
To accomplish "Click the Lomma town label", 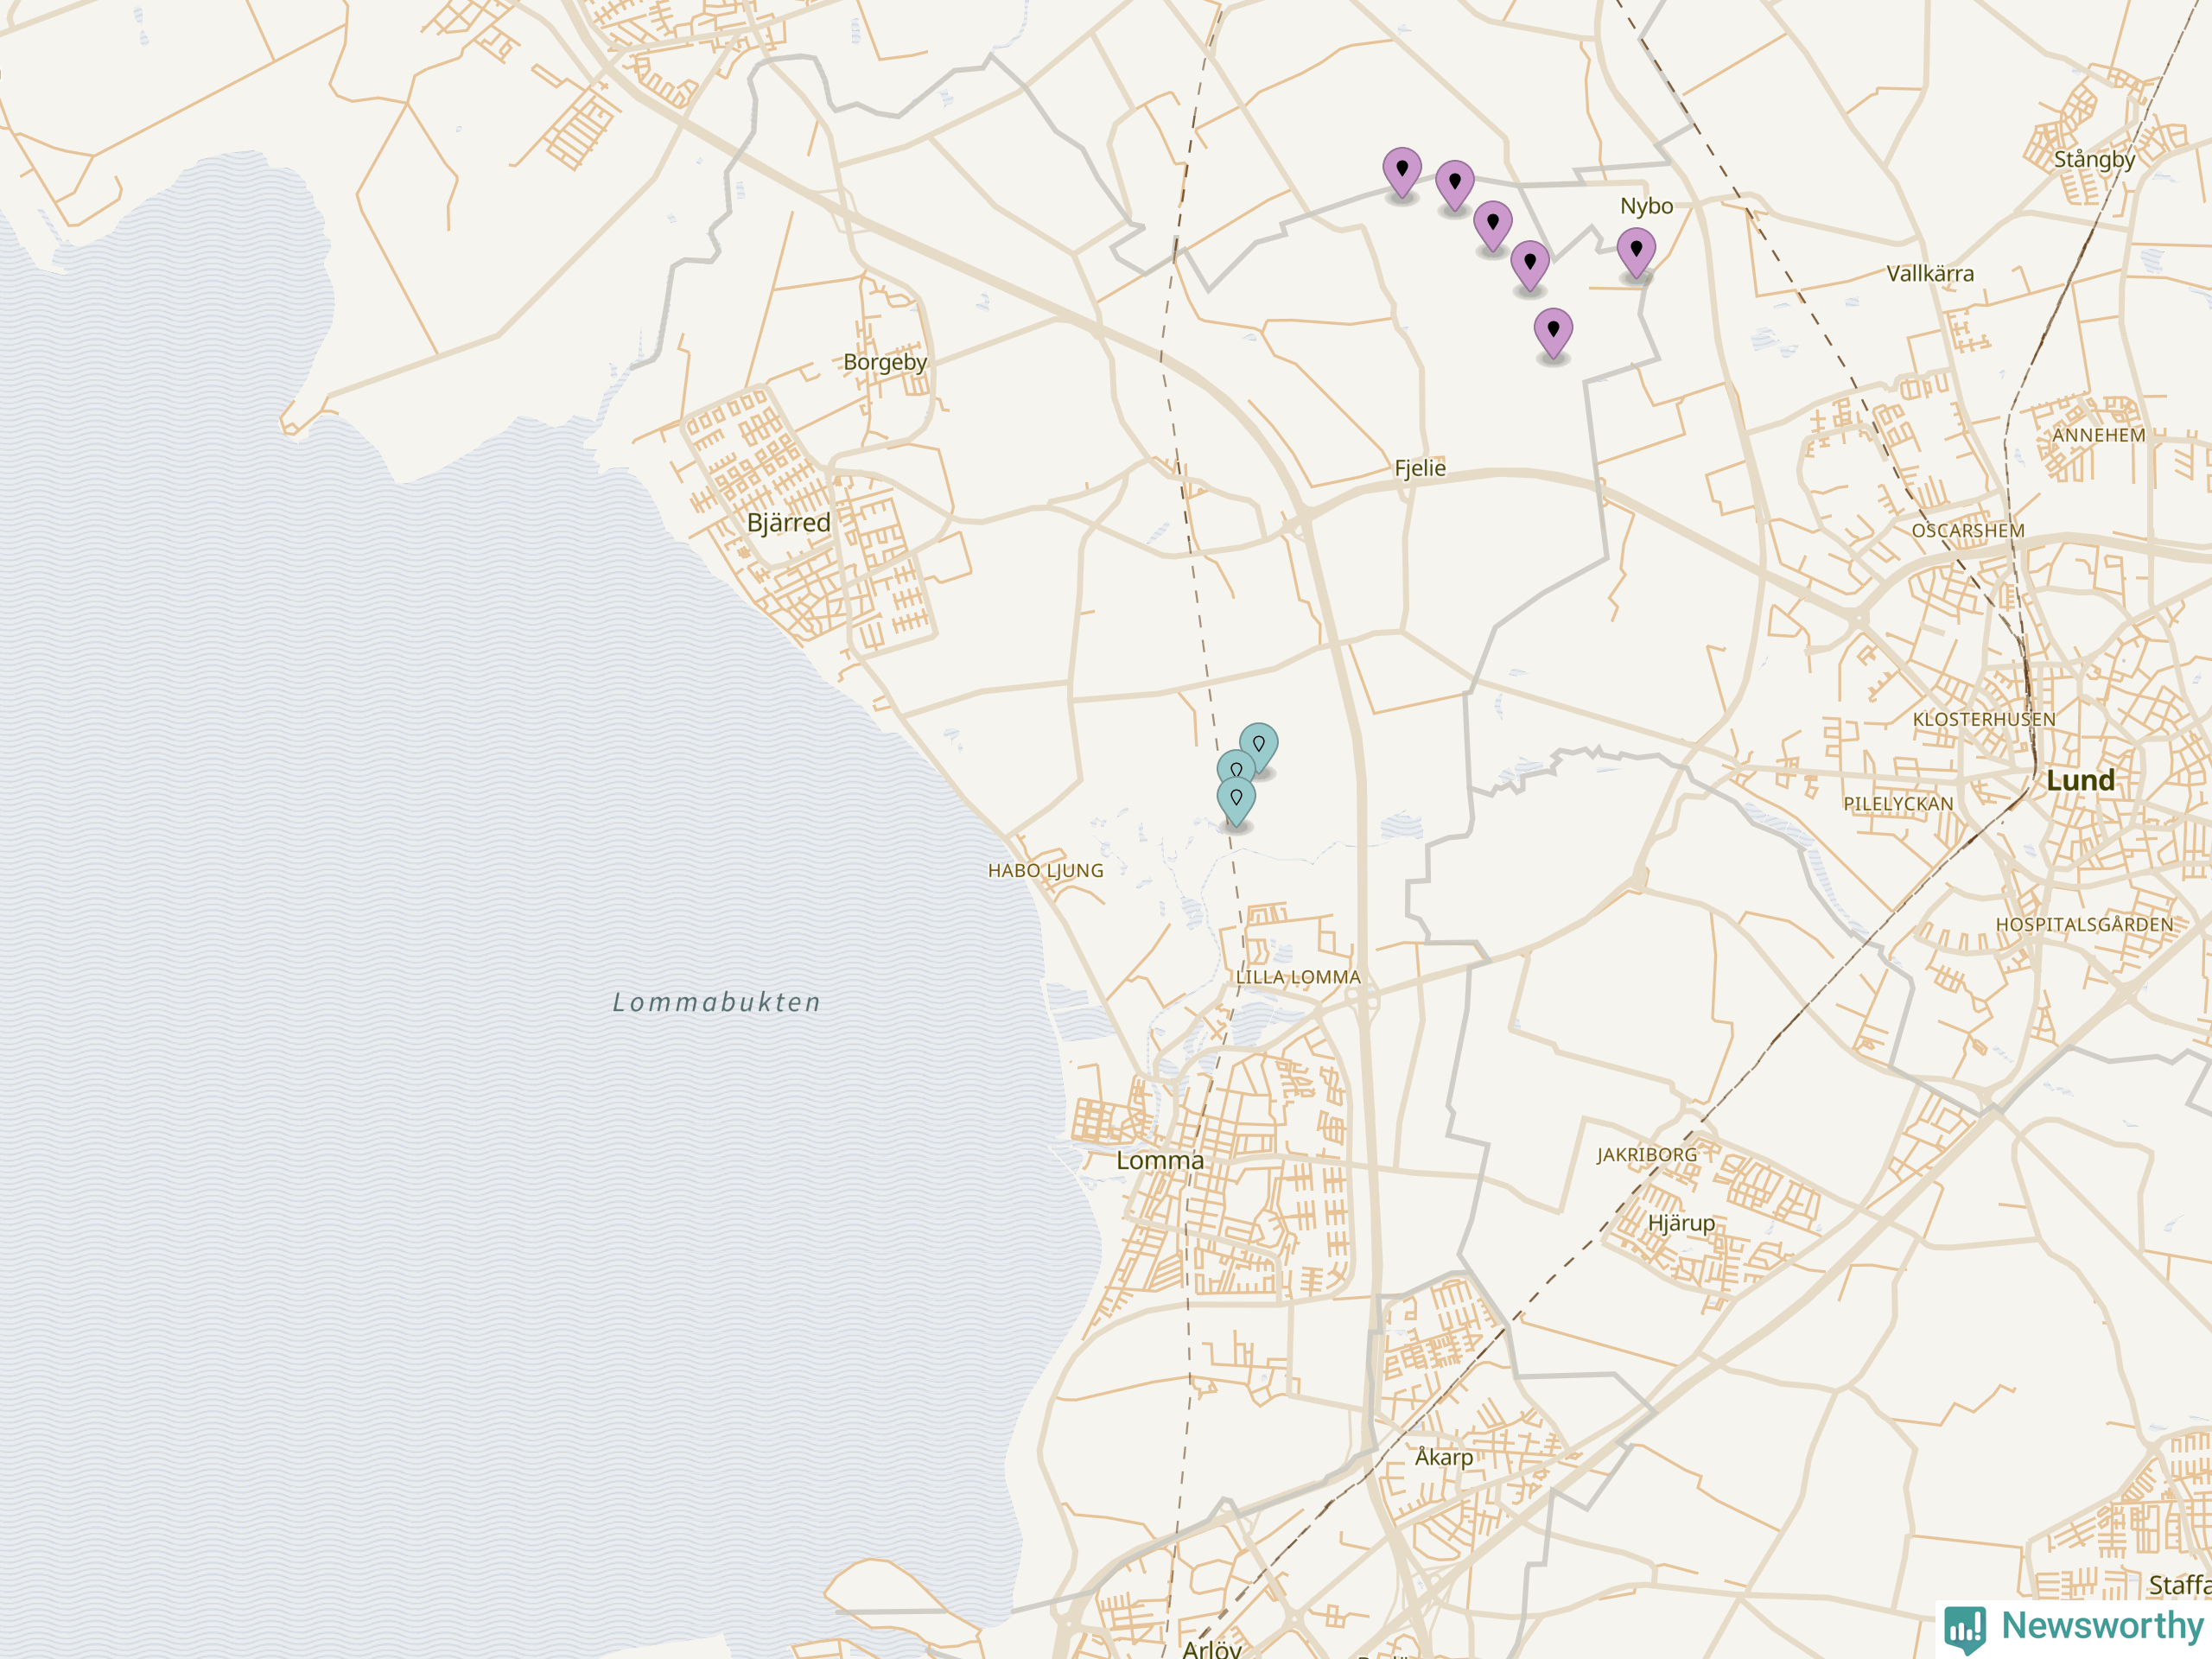I will [1160, 1161].
